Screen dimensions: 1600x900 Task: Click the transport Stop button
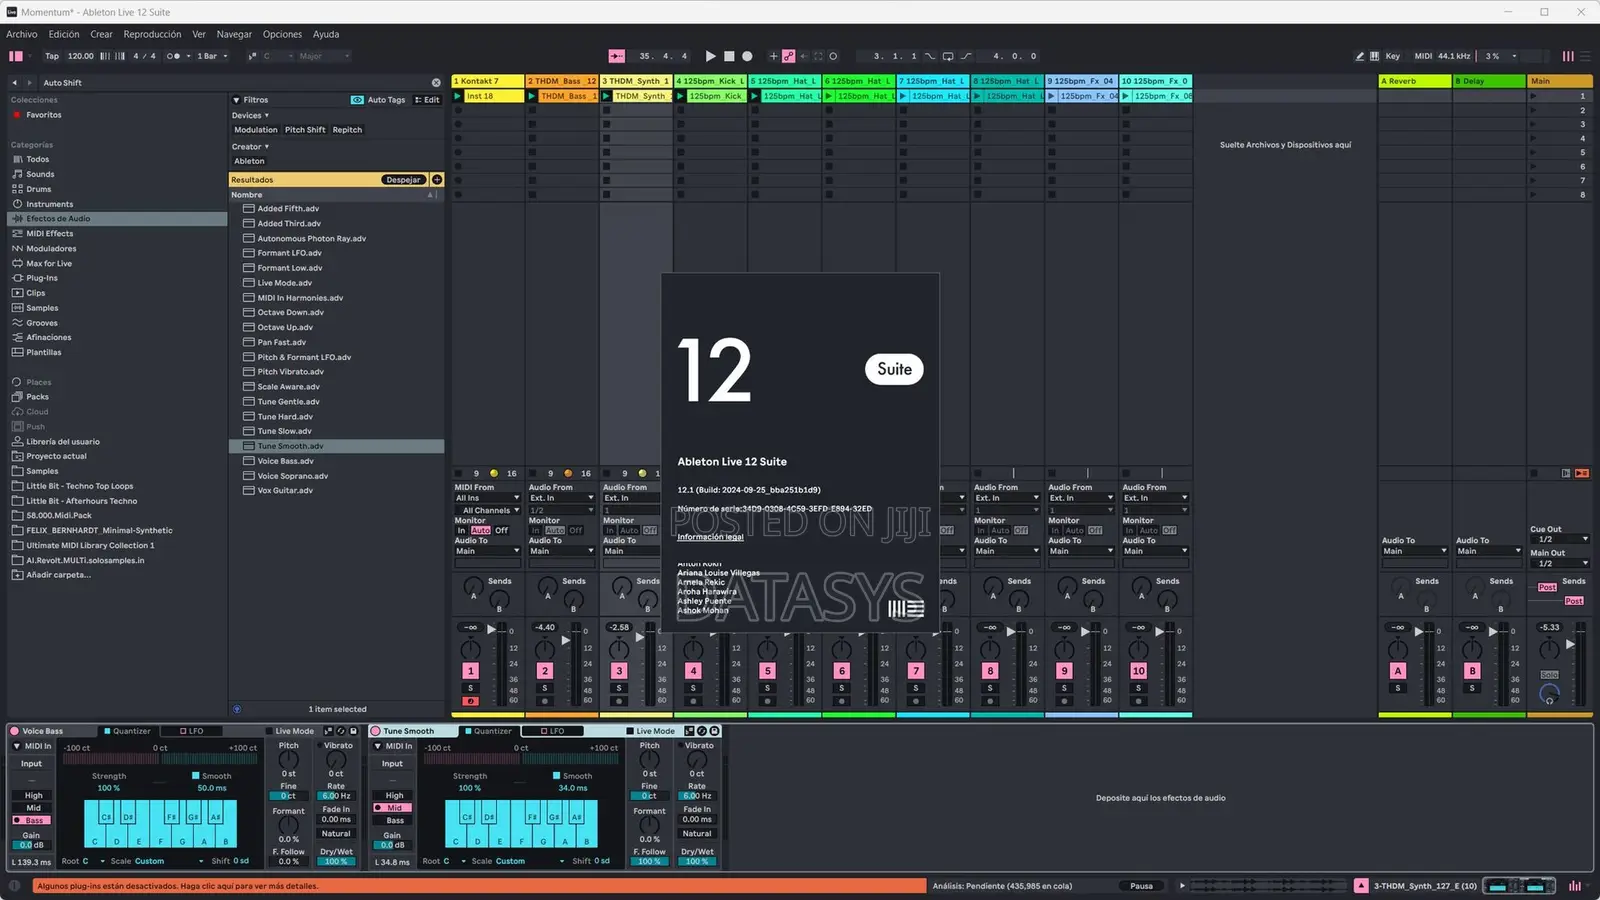point(729,56)
